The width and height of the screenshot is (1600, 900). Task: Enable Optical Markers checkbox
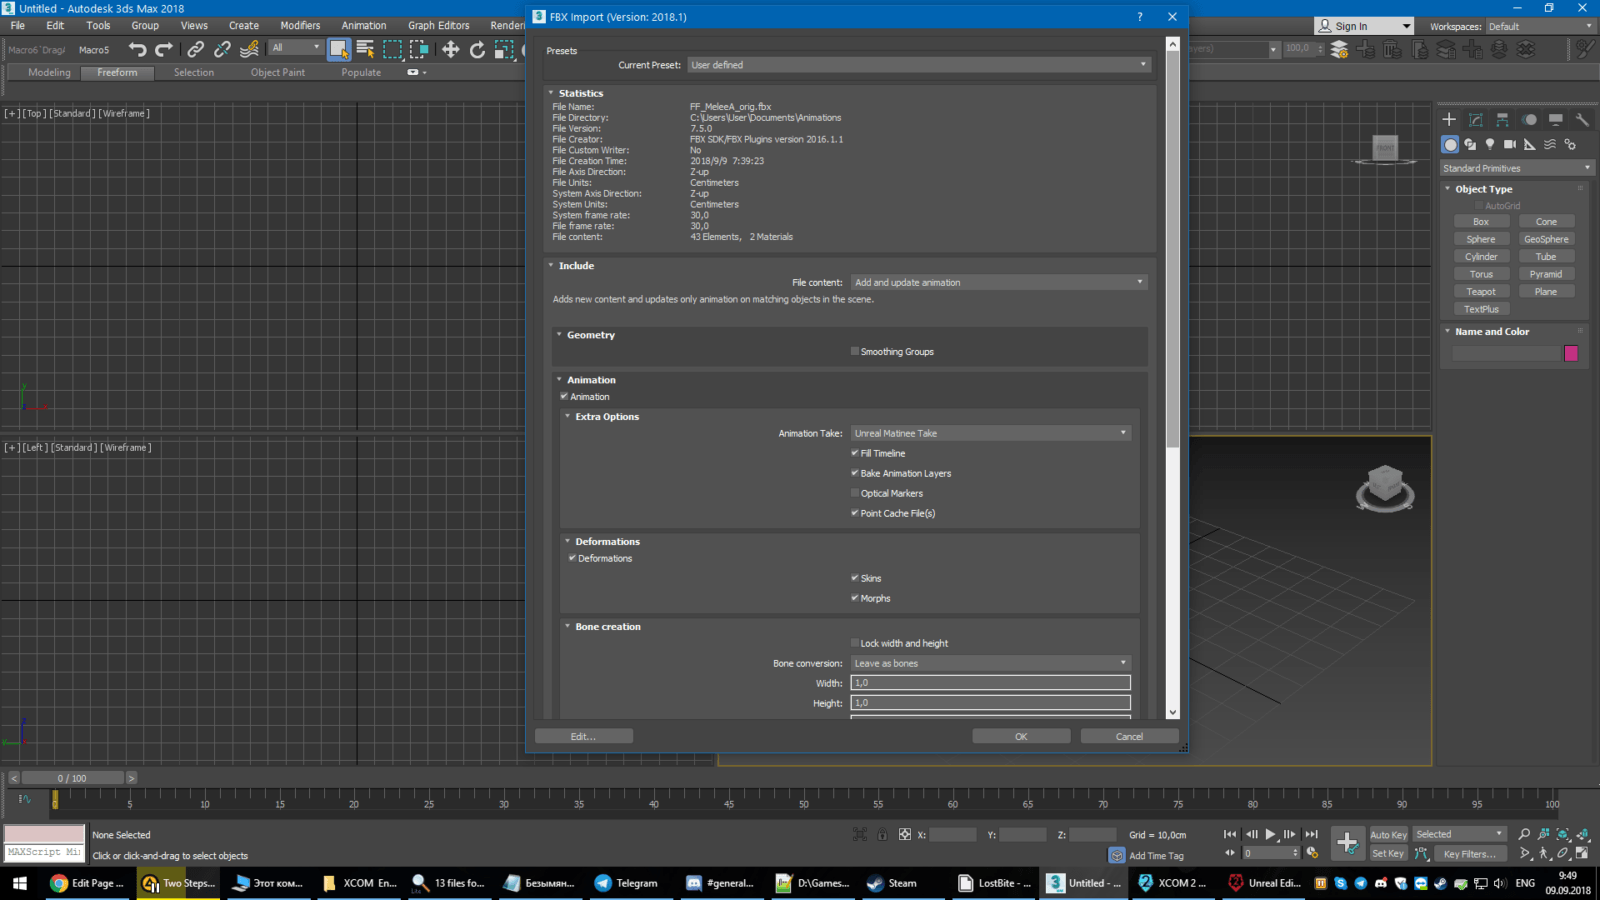click(855, 493)
